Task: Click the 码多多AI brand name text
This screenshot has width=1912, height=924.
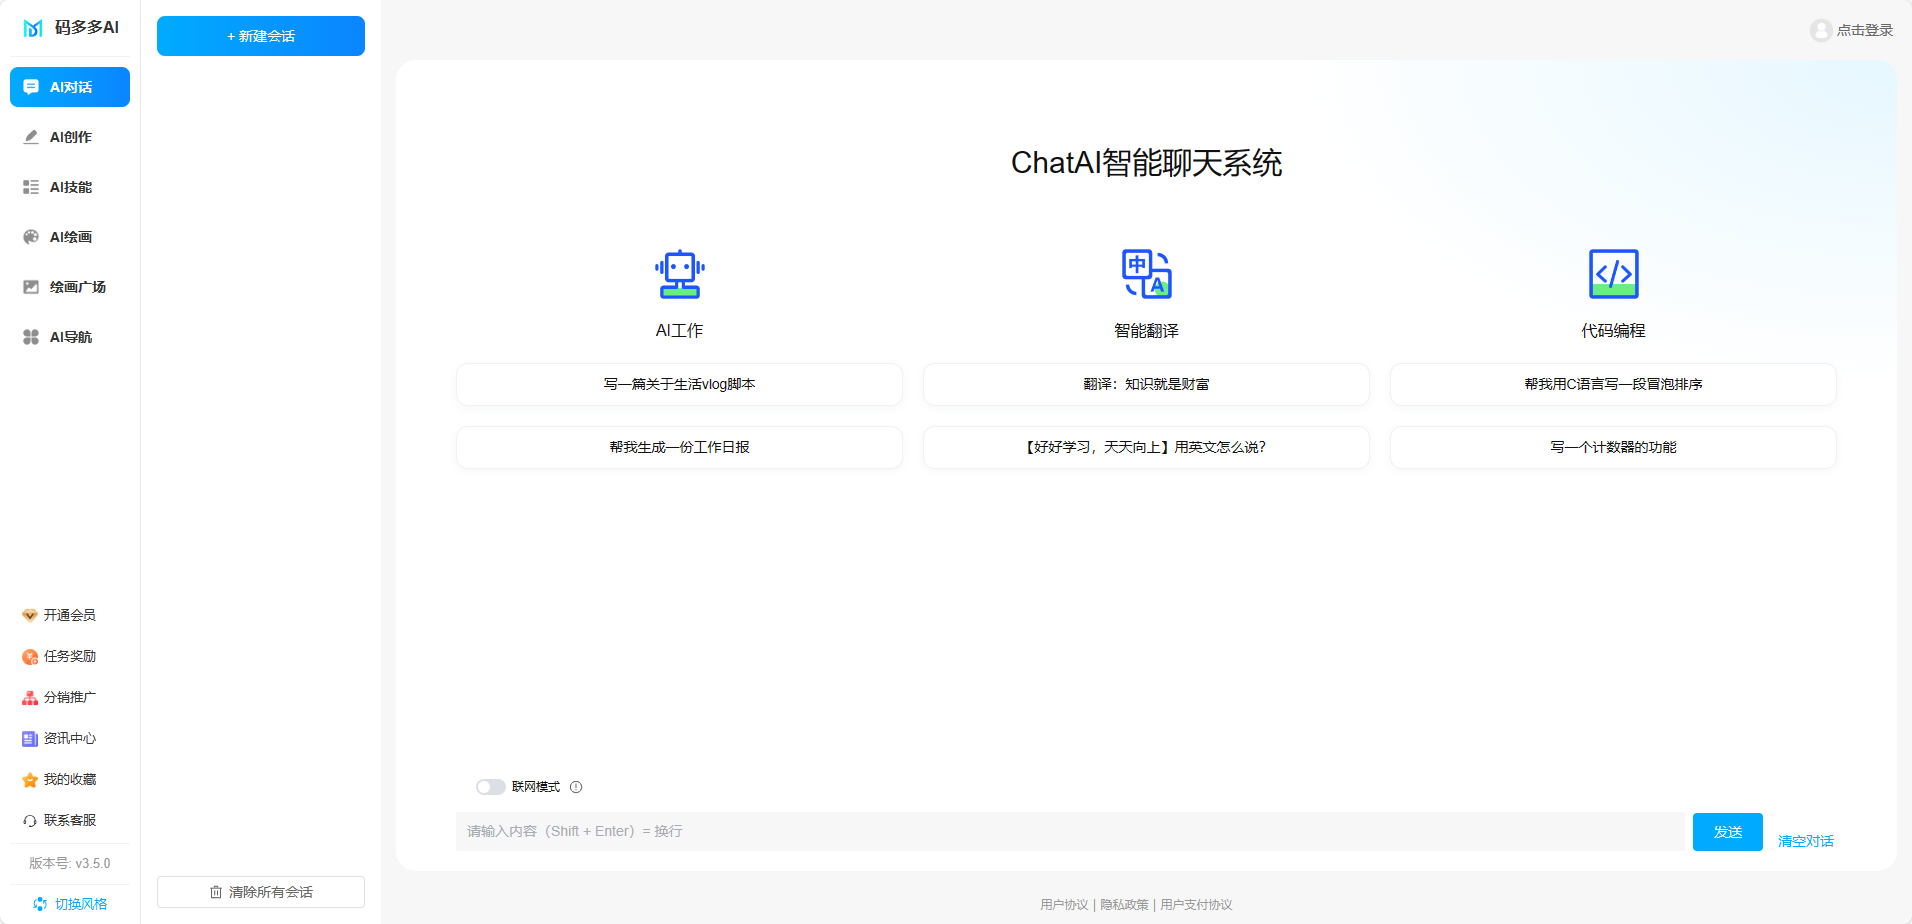Action: coord(87,28)
